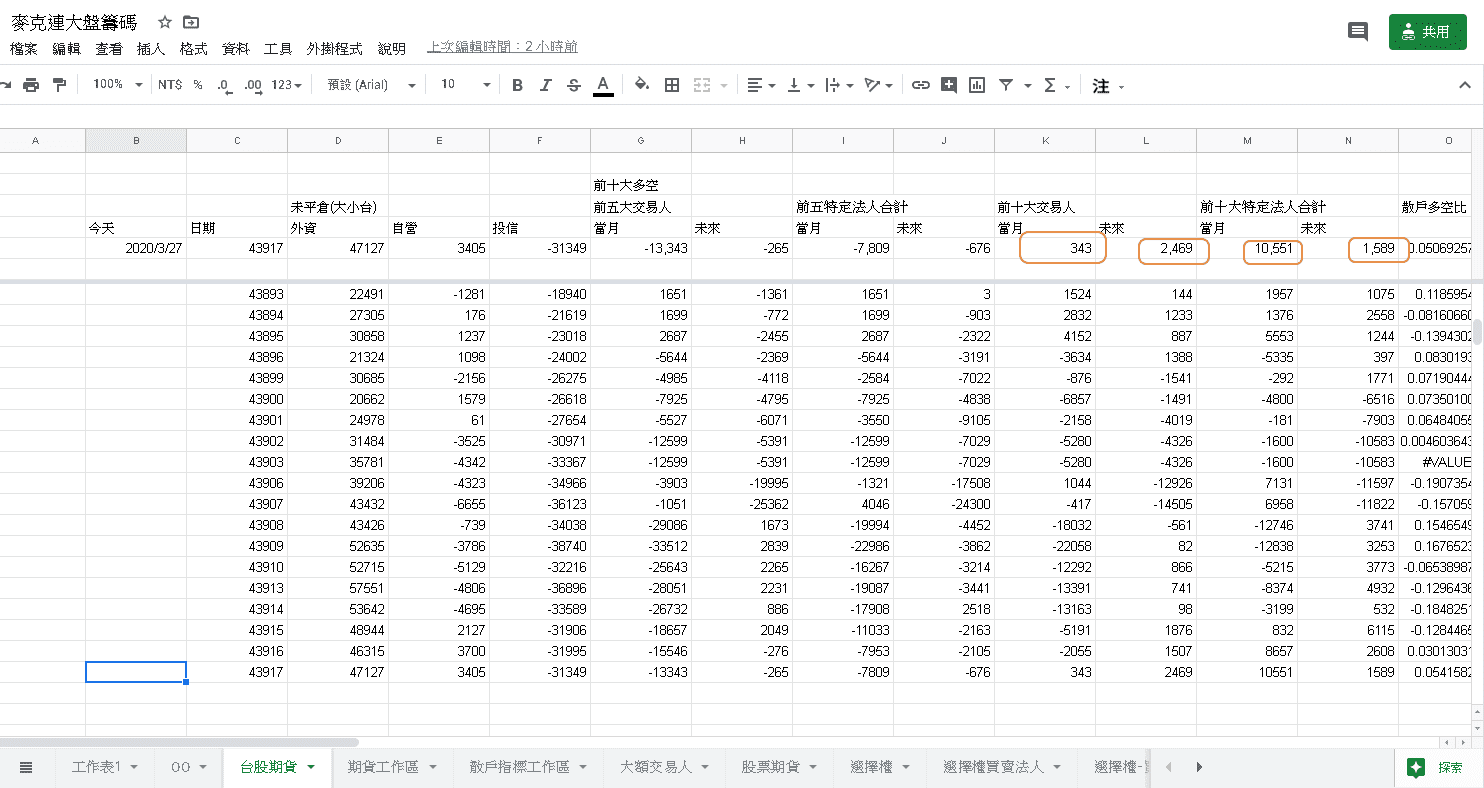The height and width of the screenshot is (788, 1484).
Task: Insert a chart using the chart icon
Action: coord(977,85)
